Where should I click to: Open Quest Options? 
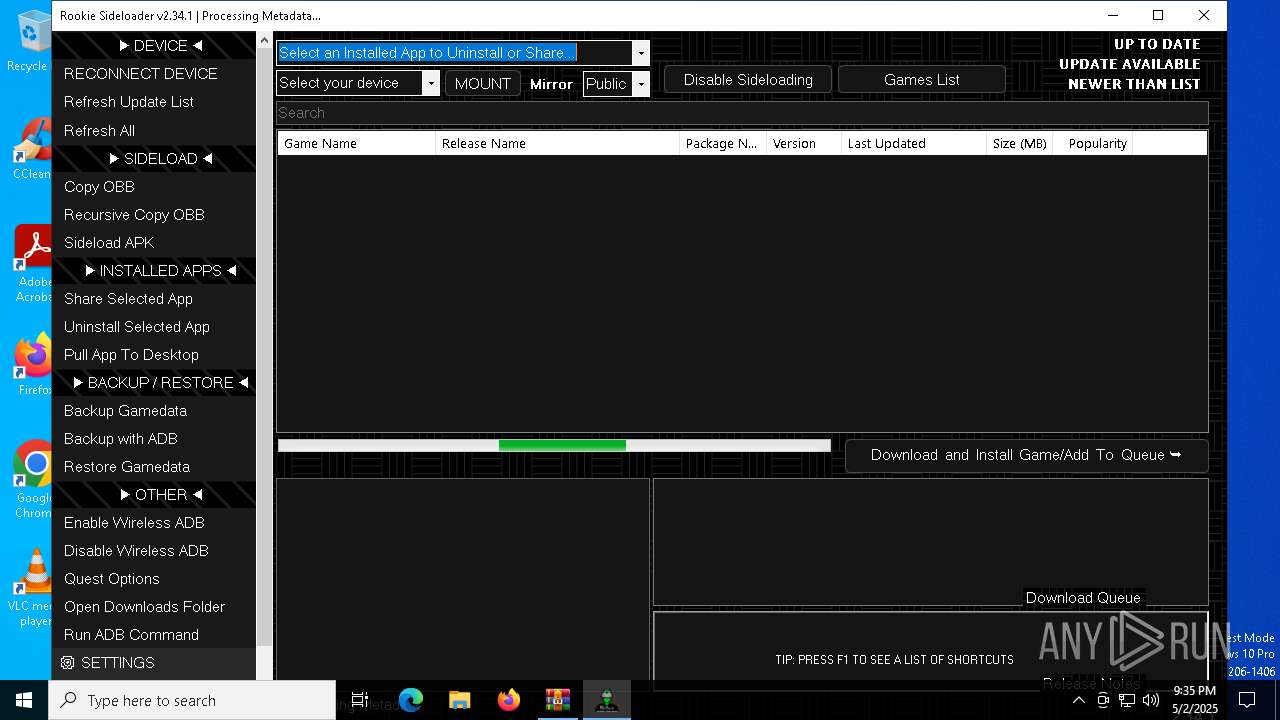coord(154,579)
